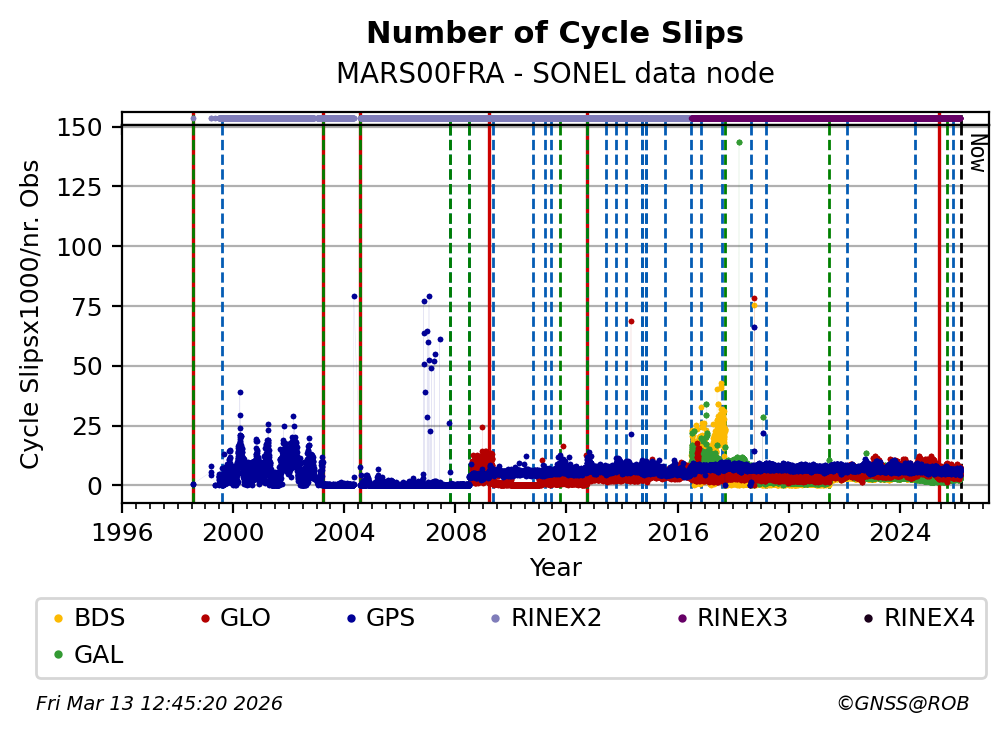Click the RINEX4 legend marker dot
This screenshot has width=1008, height=734.
868,619
